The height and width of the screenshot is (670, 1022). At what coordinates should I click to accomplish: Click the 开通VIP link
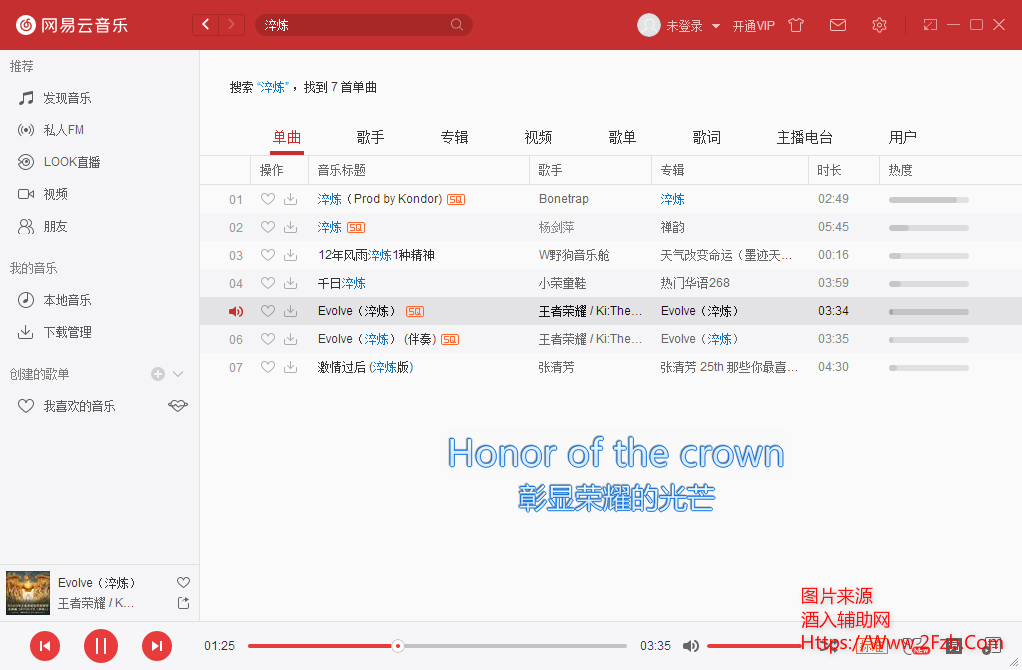(753, 26)
